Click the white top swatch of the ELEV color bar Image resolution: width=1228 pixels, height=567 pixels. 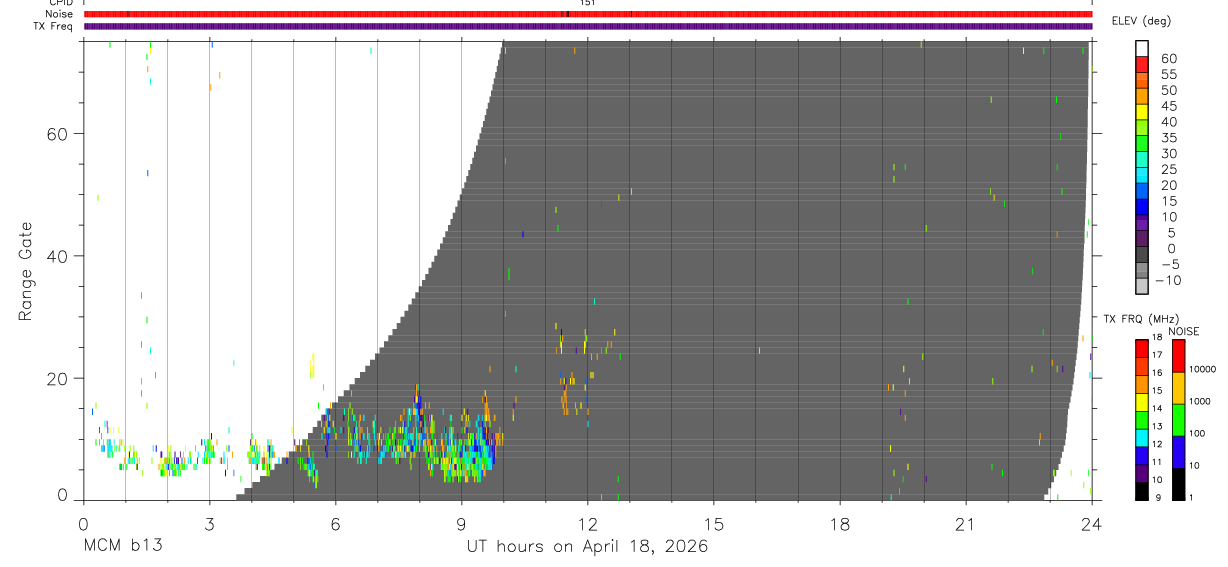[1142, 48]
